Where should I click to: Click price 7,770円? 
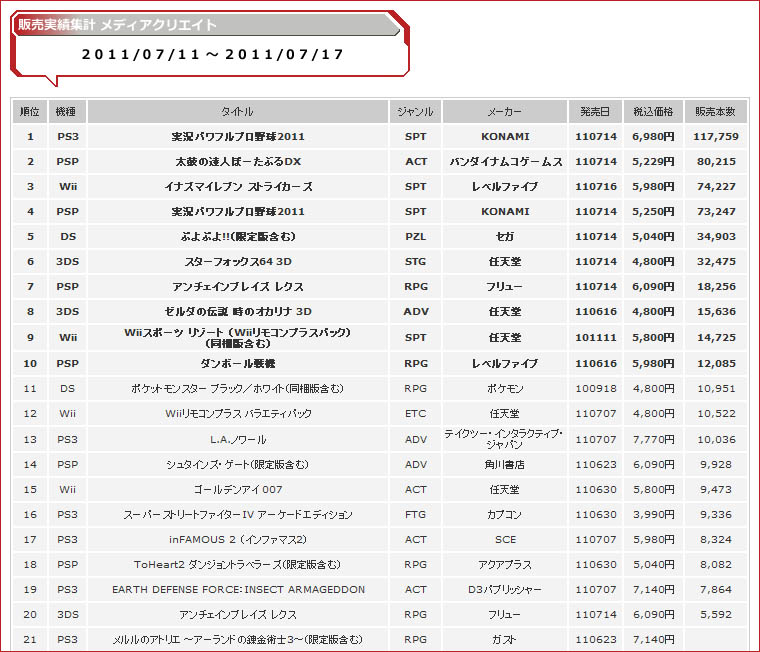[653, 440]
